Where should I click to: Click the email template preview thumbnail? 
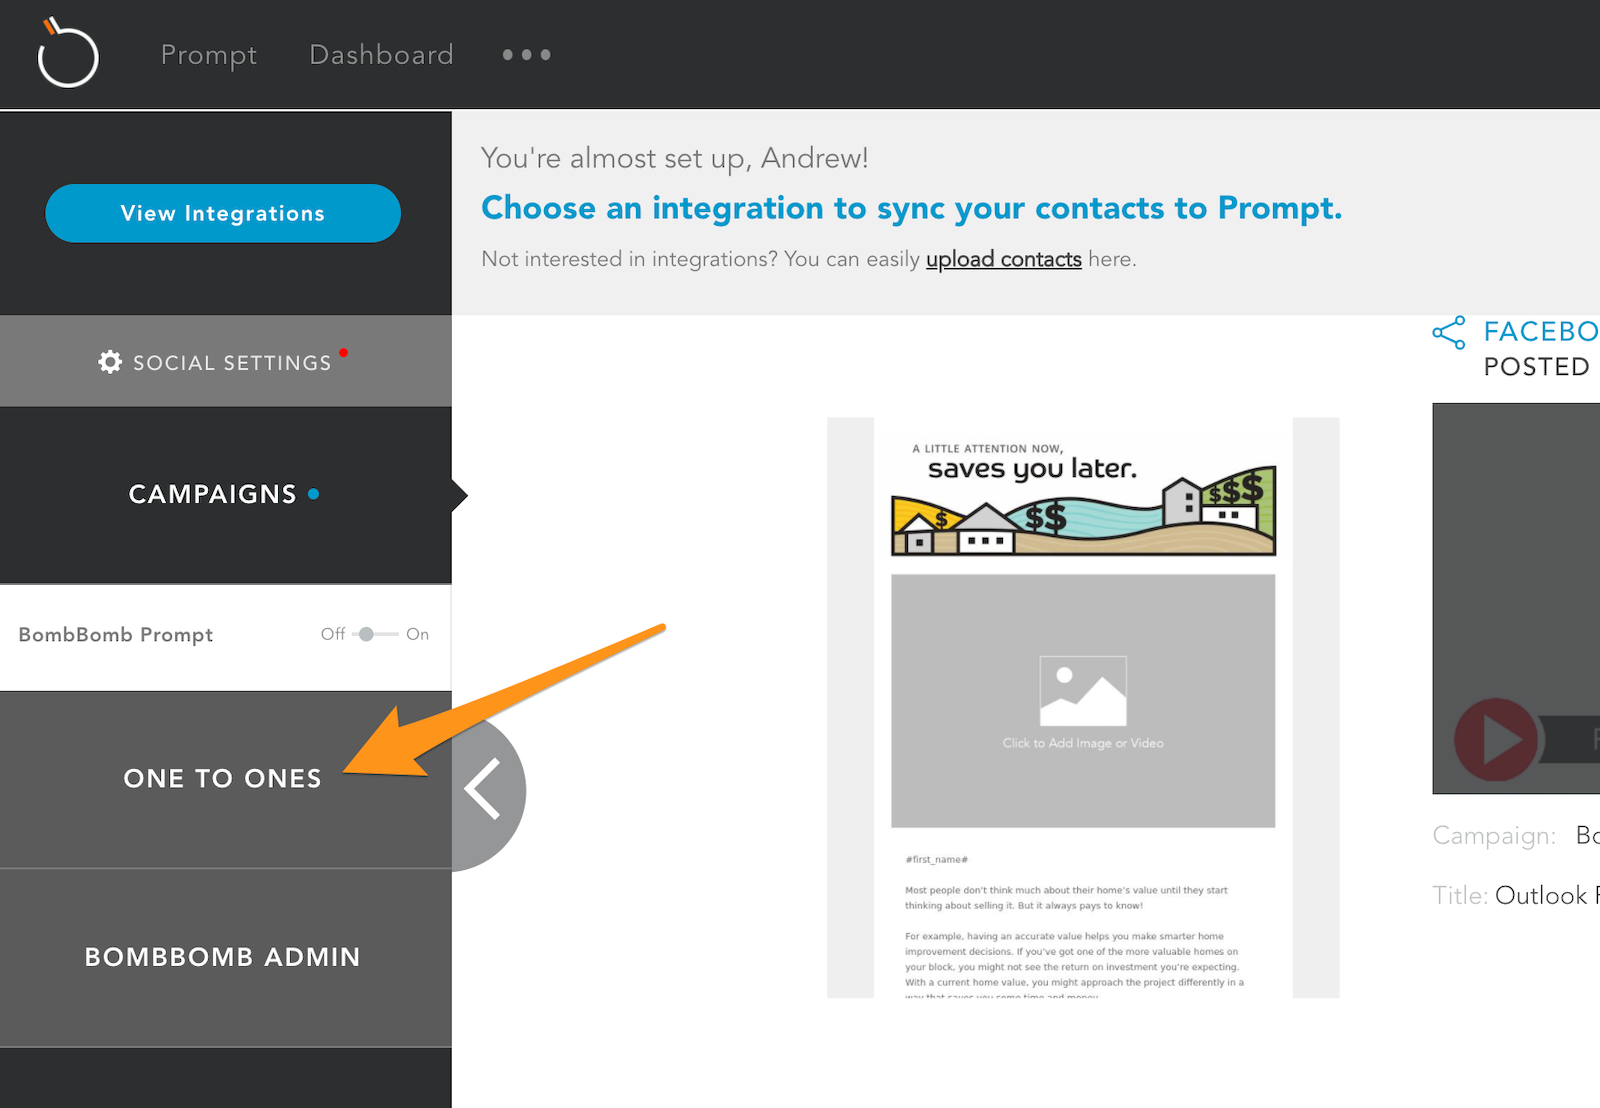point(1083,707)
